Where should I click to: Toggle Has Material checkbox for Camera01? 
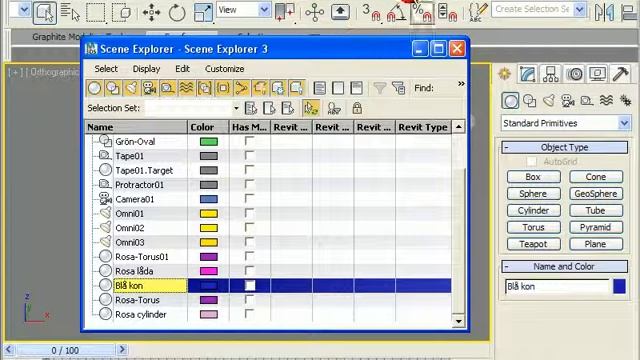(x=249, y=199)
